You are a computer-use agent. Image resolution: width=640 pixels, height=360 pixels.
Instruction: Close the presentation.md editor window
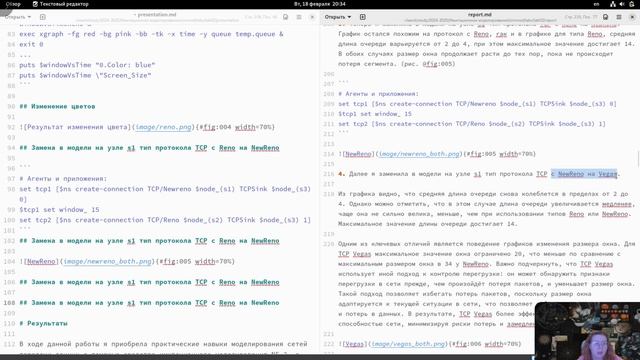(x=312, y=17)
